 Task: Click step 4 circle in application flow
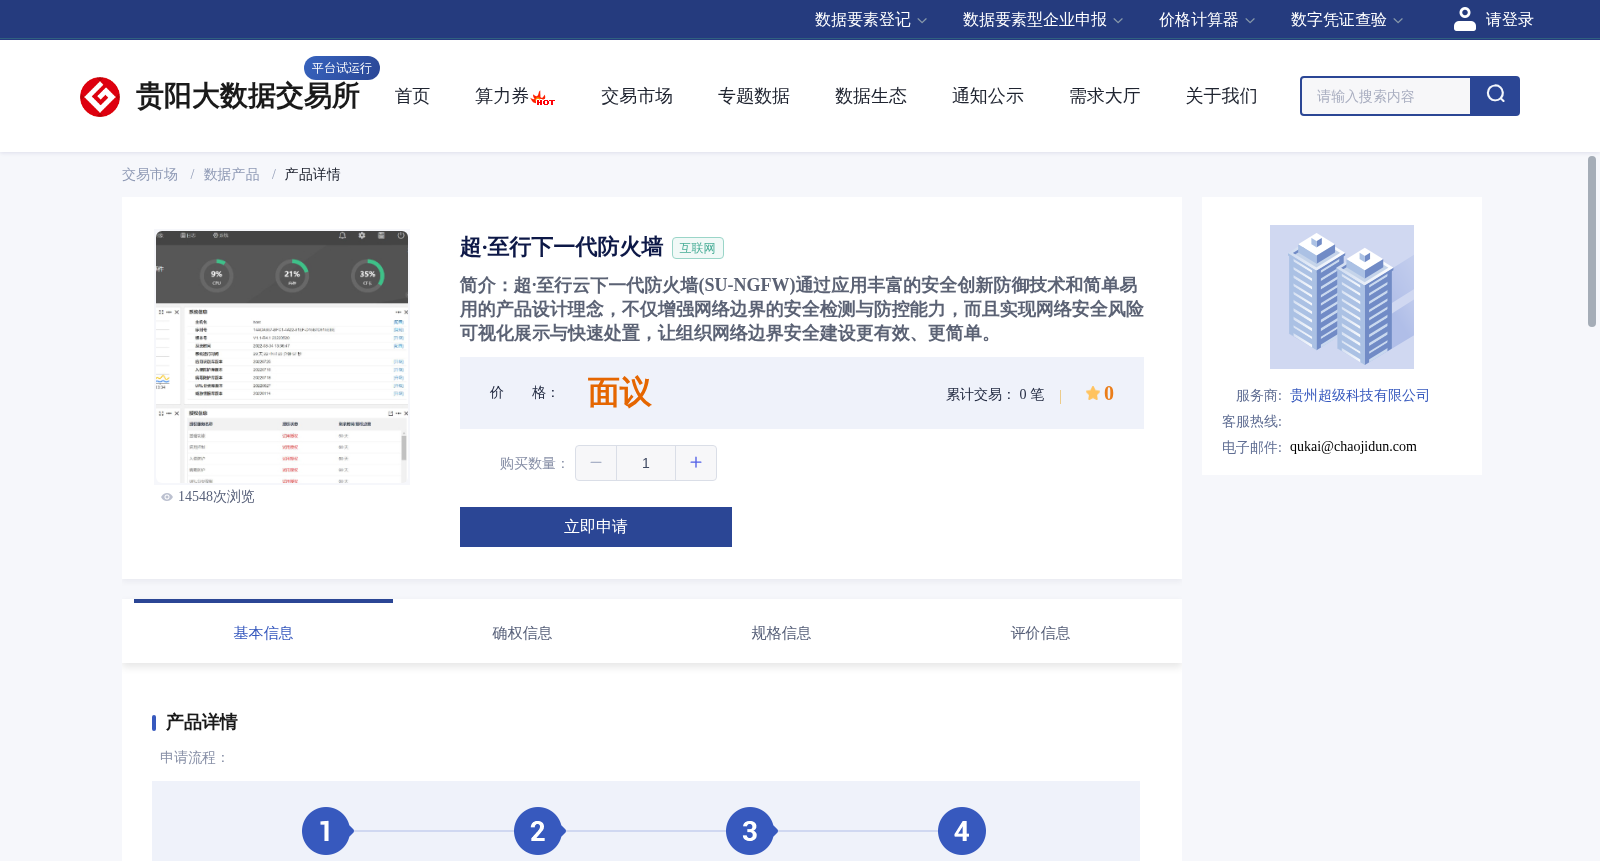pyautogui.click(x=962, y=831)
